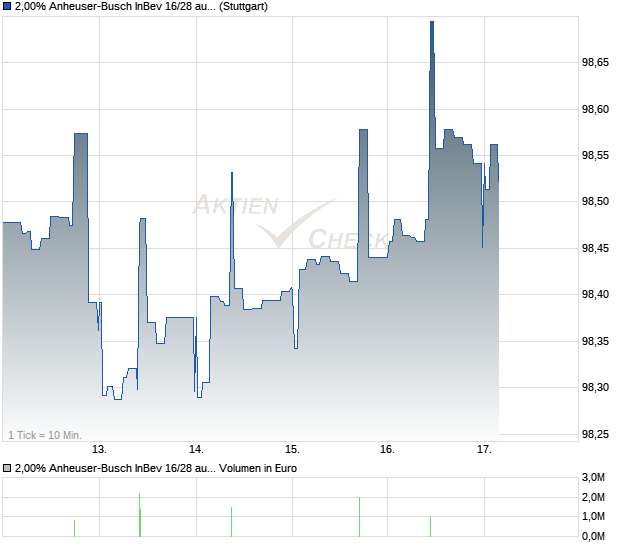The width and height of the screenshot is (620, 546).
Task: Click the title '2,00% Anheuser-Busch InBev 16/28 au... (Stuttgart)'
Action: click(x=143, y=6)
